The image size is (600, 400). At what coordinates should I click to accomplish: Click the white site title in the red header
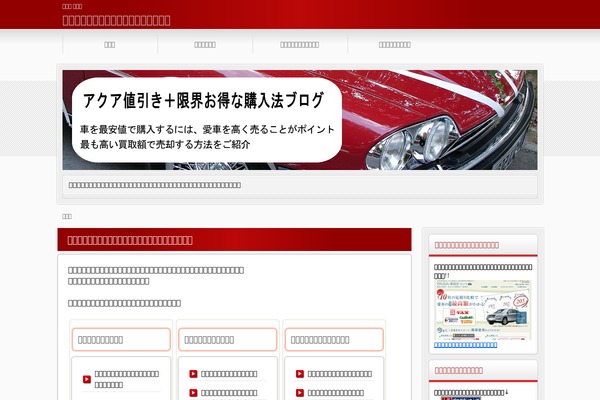click(116, 20)
